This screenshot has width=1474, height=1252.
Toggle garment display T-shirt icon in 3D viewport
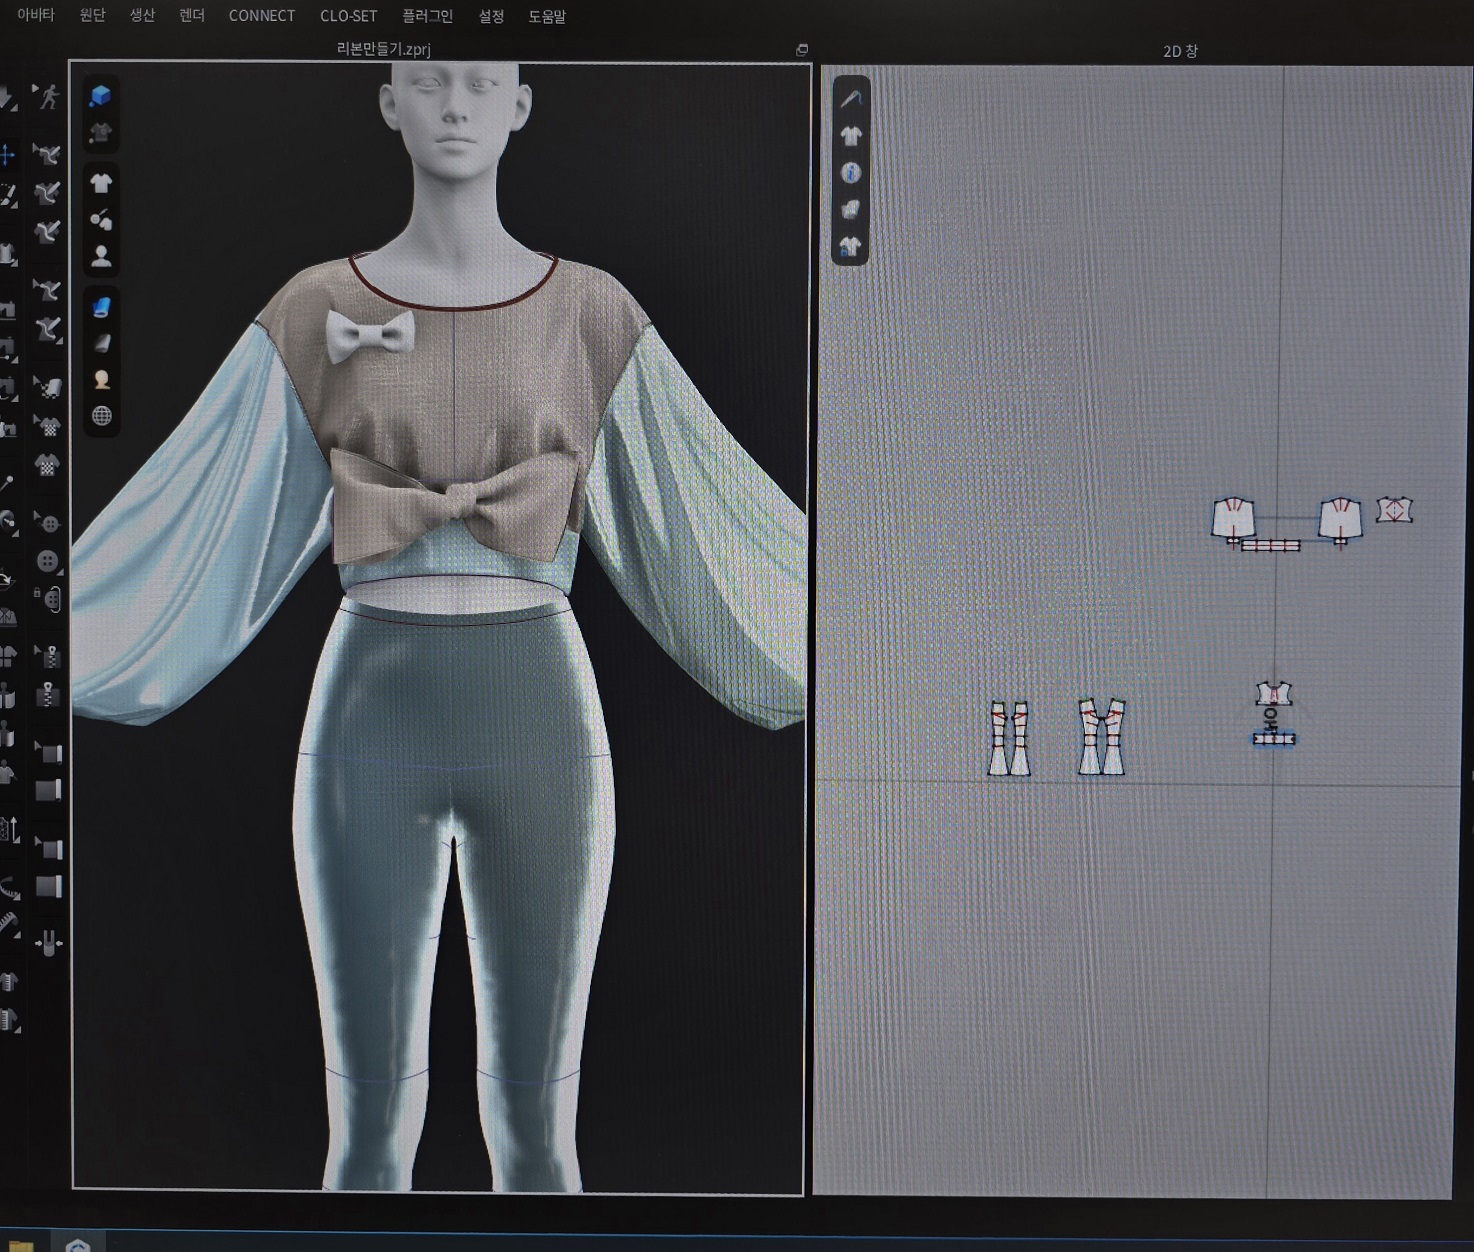pos(101,183)
